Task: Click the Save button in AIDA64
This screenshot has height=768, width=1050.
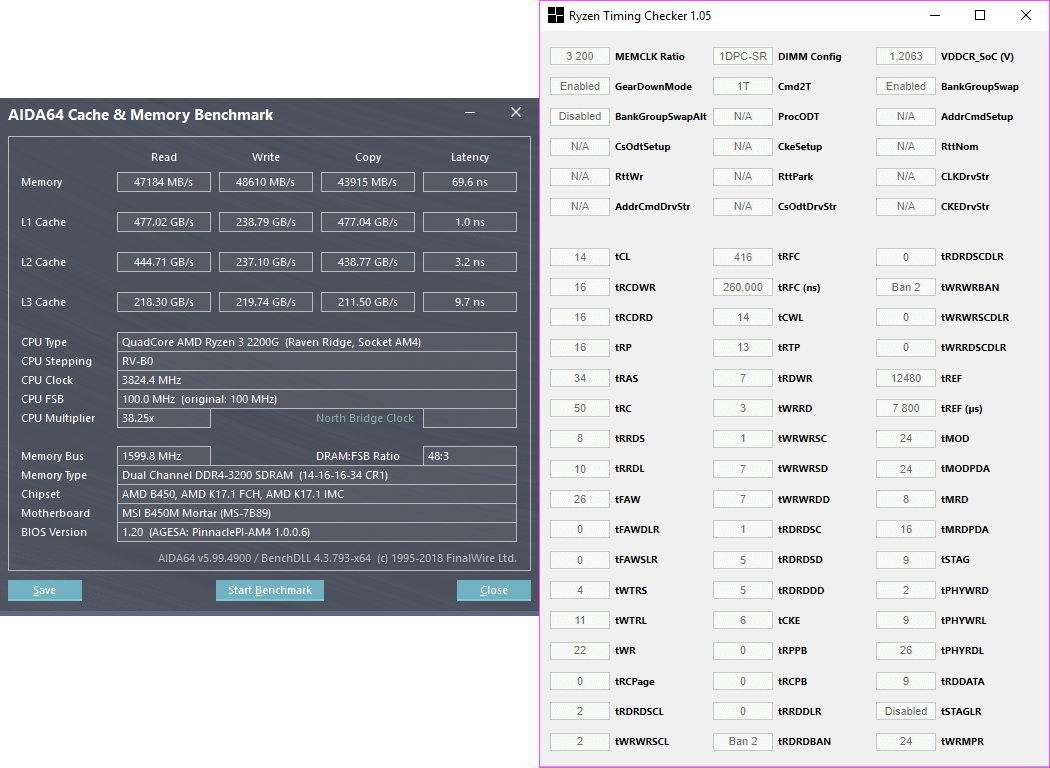Action: tap(45, 590)
